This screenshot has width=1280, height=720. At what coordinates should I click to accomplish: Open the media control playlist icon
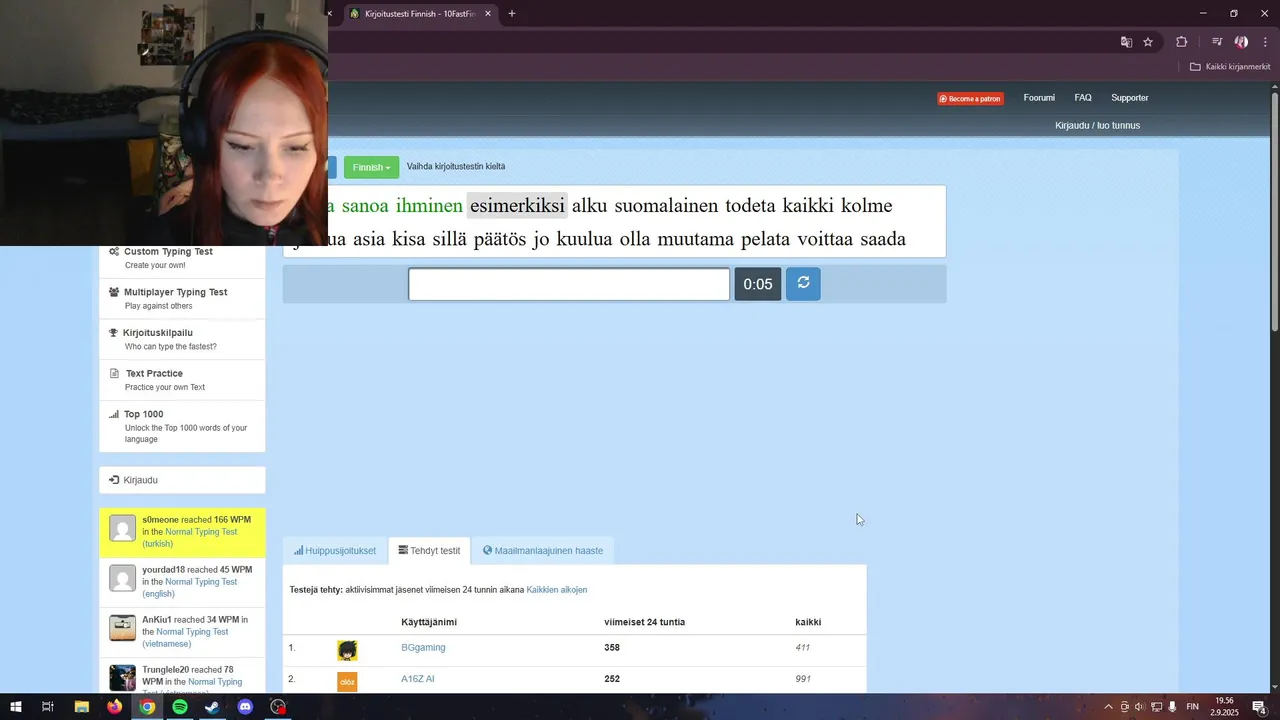[x=1216, y=42]
